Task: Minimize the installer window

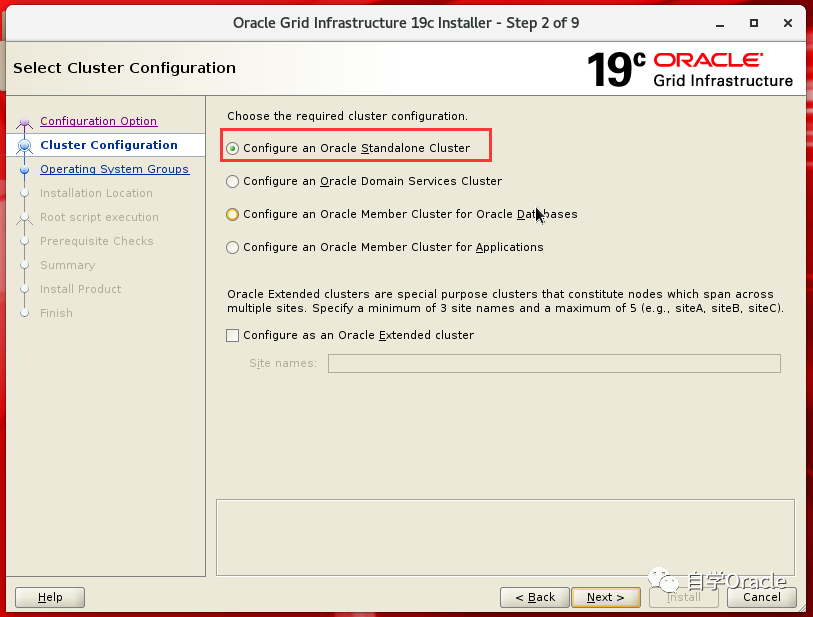Action: [720, 24]
